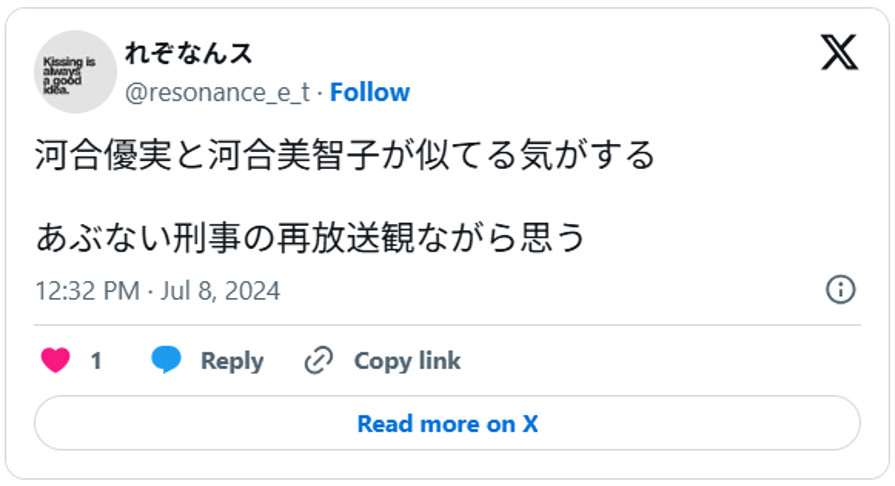Open the @resonance_e_t handle link
Screen dimensions: 895x486
[x=217, y=92]
